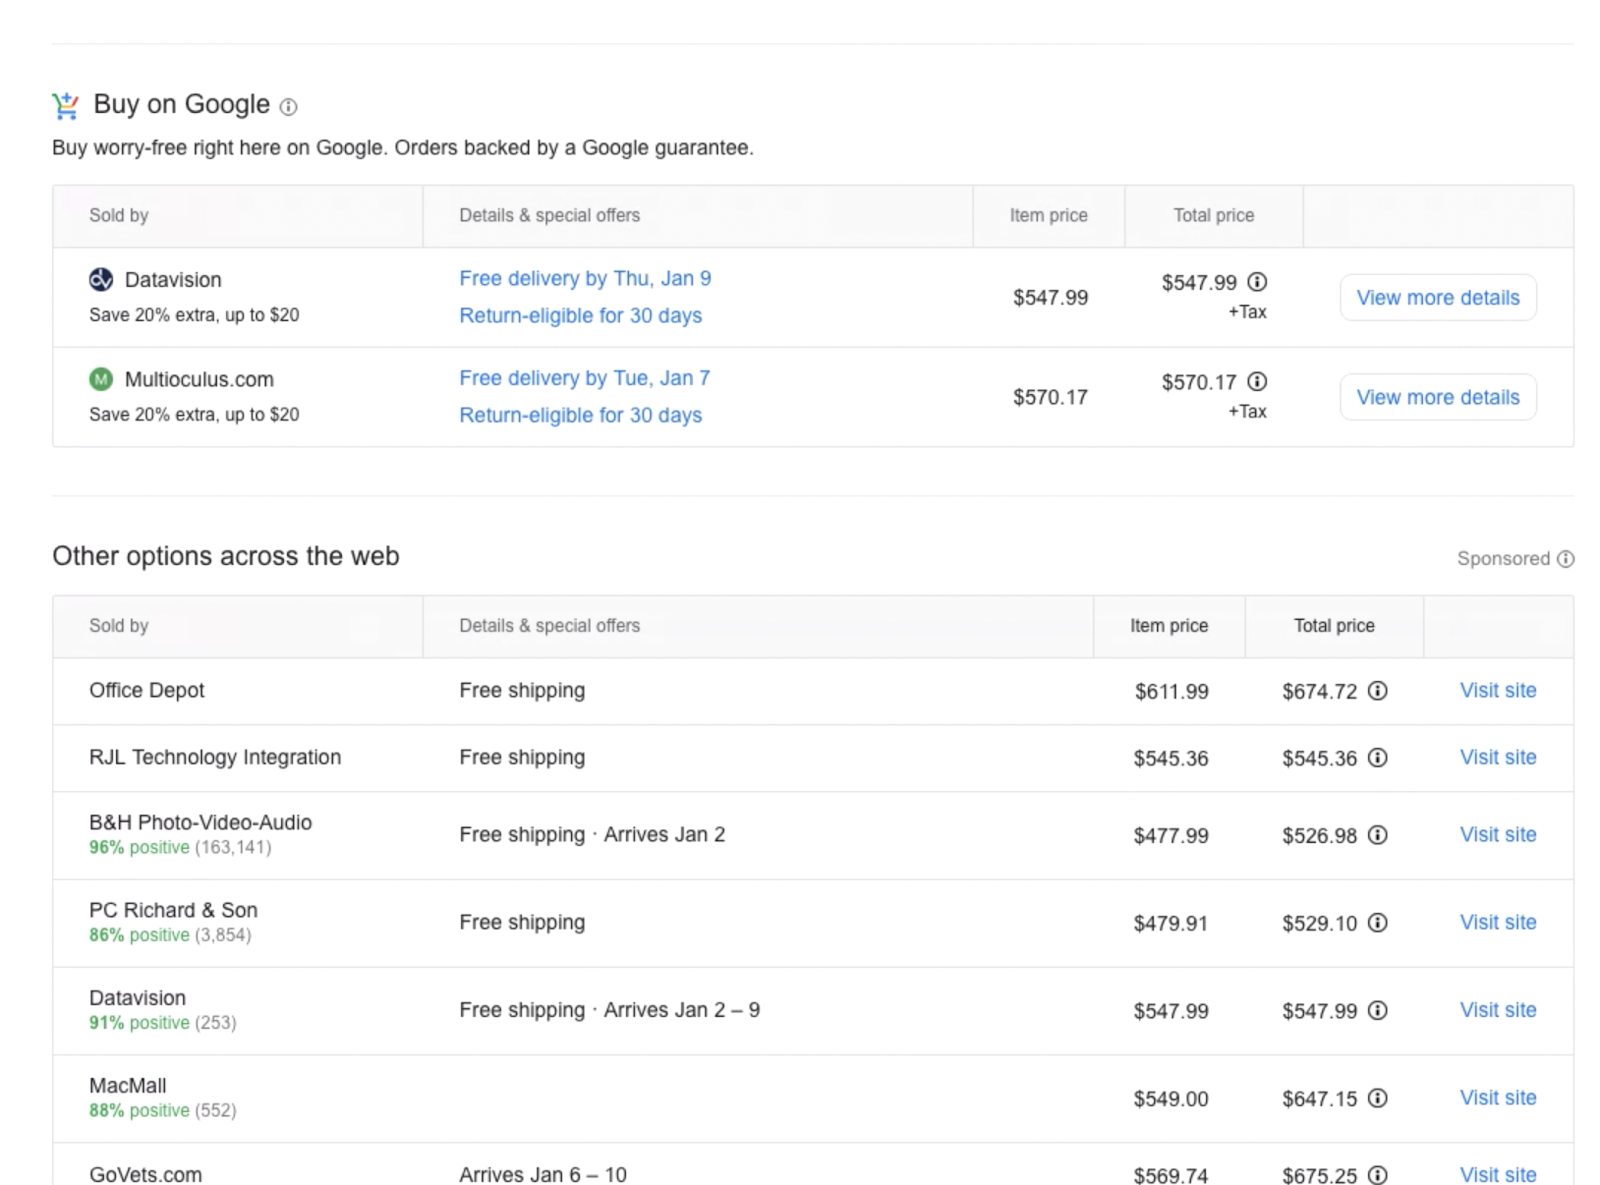
Task: Show total price info for MacMall $647.15
Action: (x=1377, y=1098)
